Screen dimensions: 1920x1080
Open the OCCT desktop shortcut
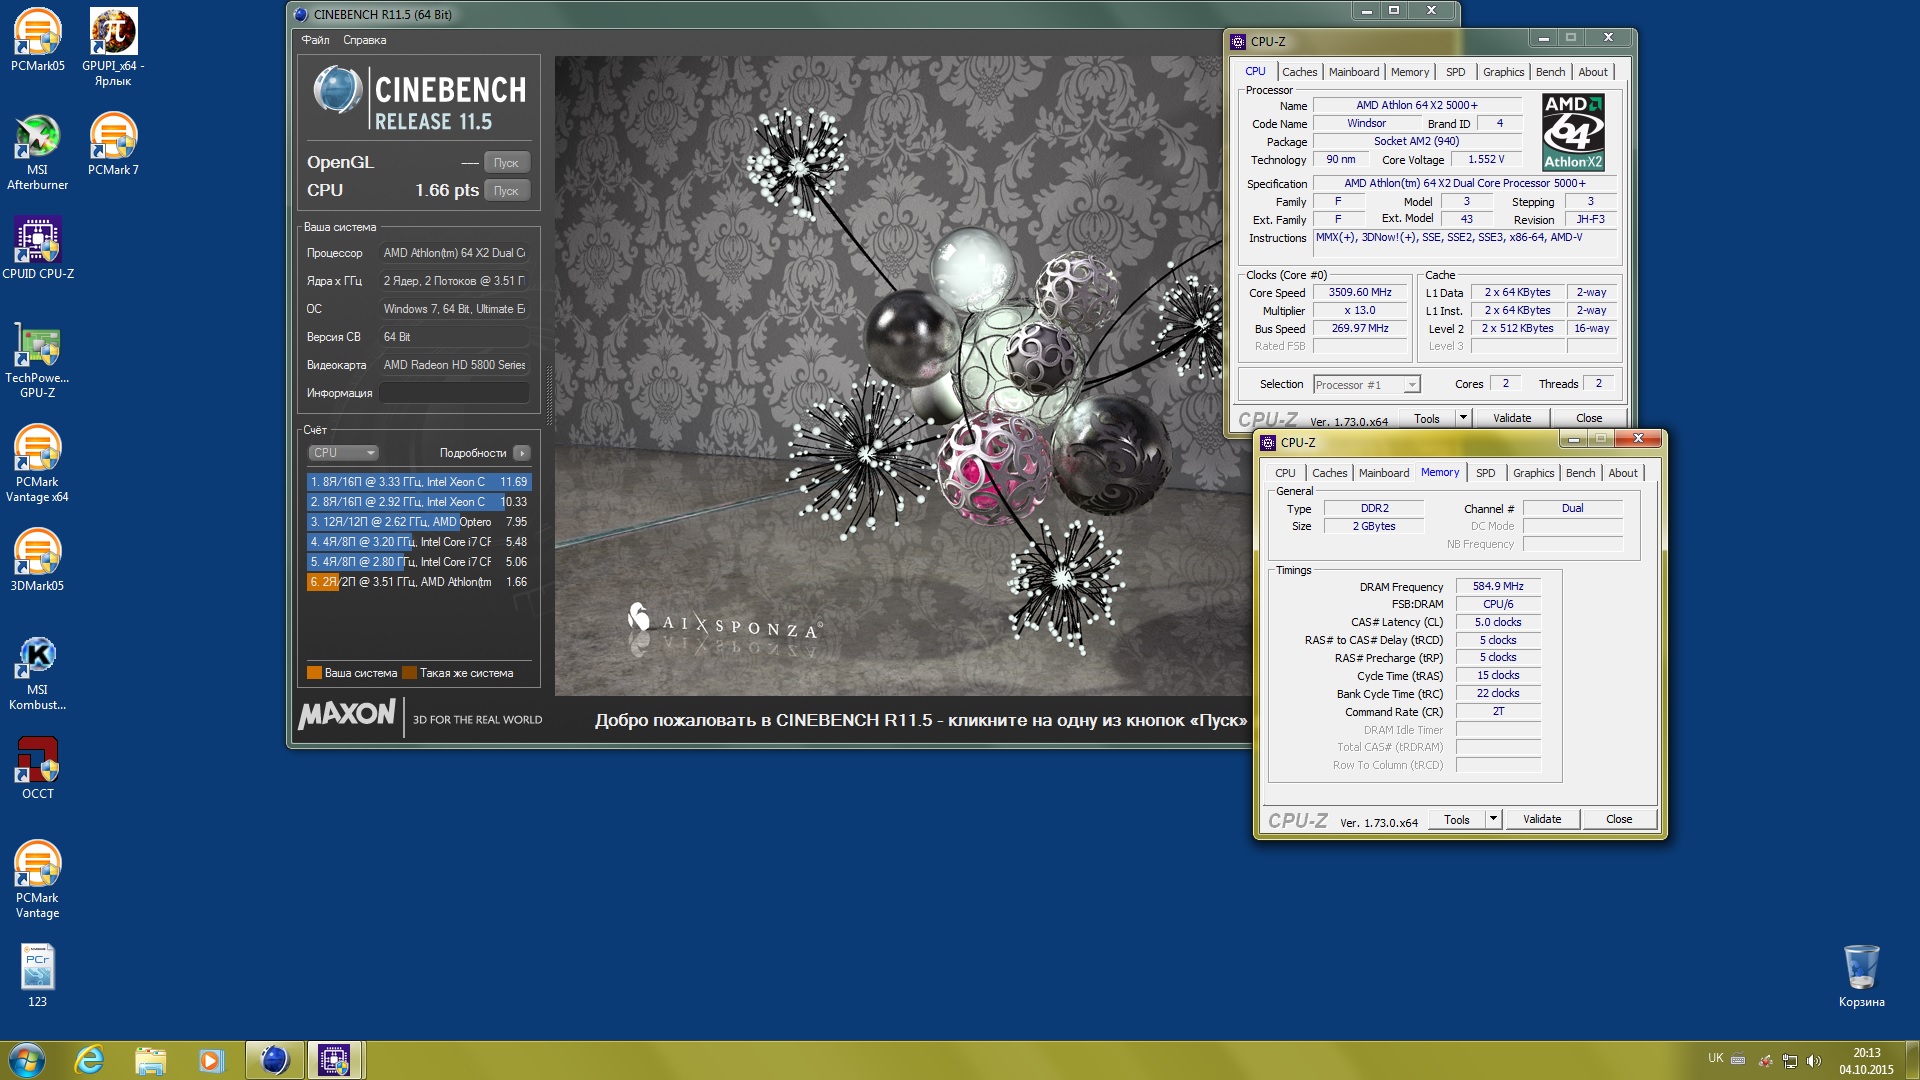[37, 768]
